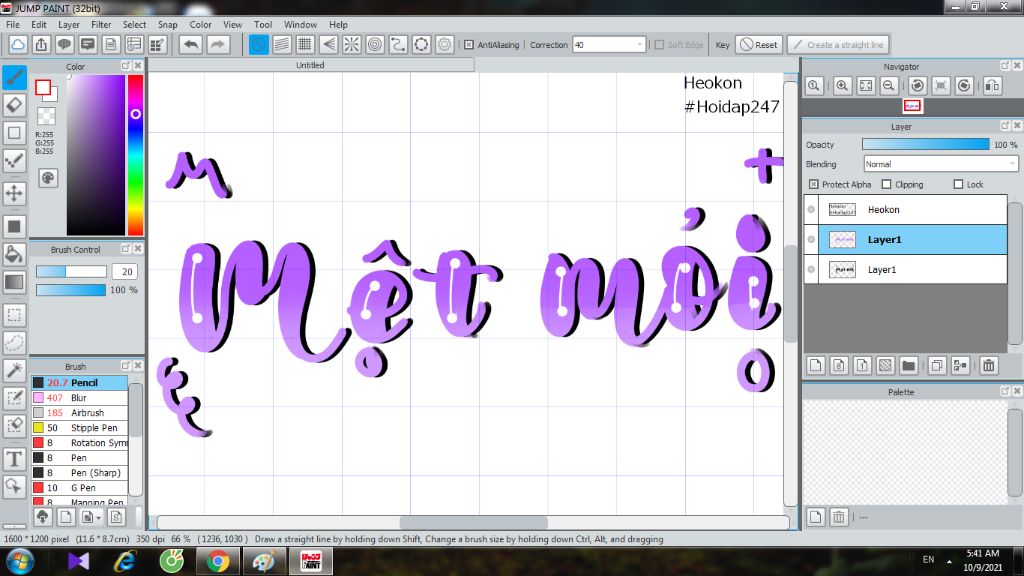This screenshot has width=1024, height=576.
Task: Select the G Pen brush
Action: 80,488
